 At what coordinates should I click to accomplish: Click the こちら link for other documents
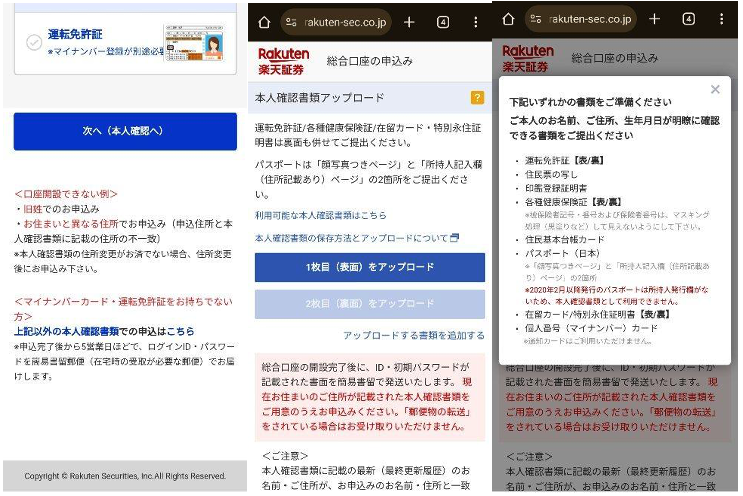coord(180,331)
